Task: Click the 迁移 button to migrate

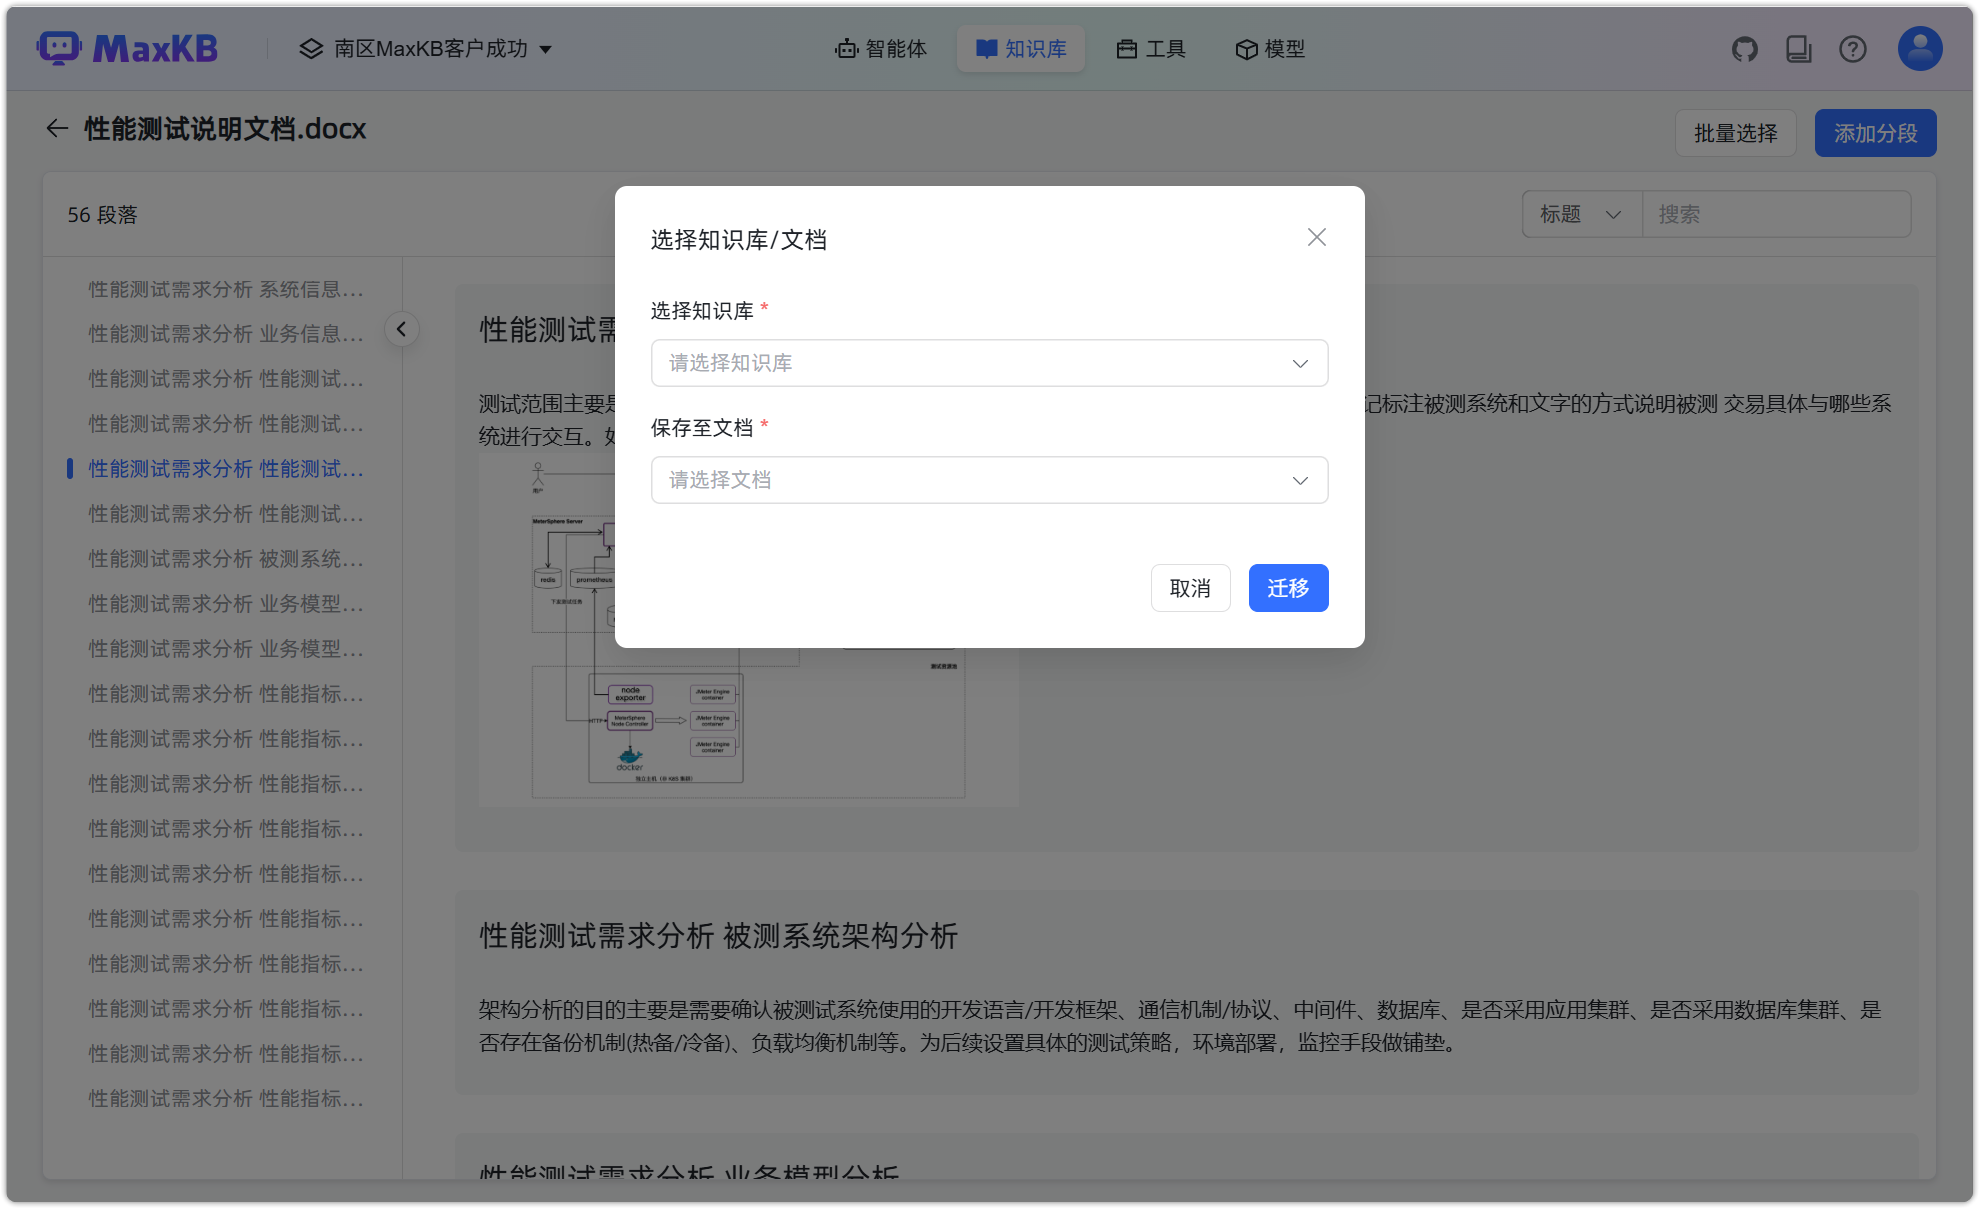Action: [x=1288, y=588]
